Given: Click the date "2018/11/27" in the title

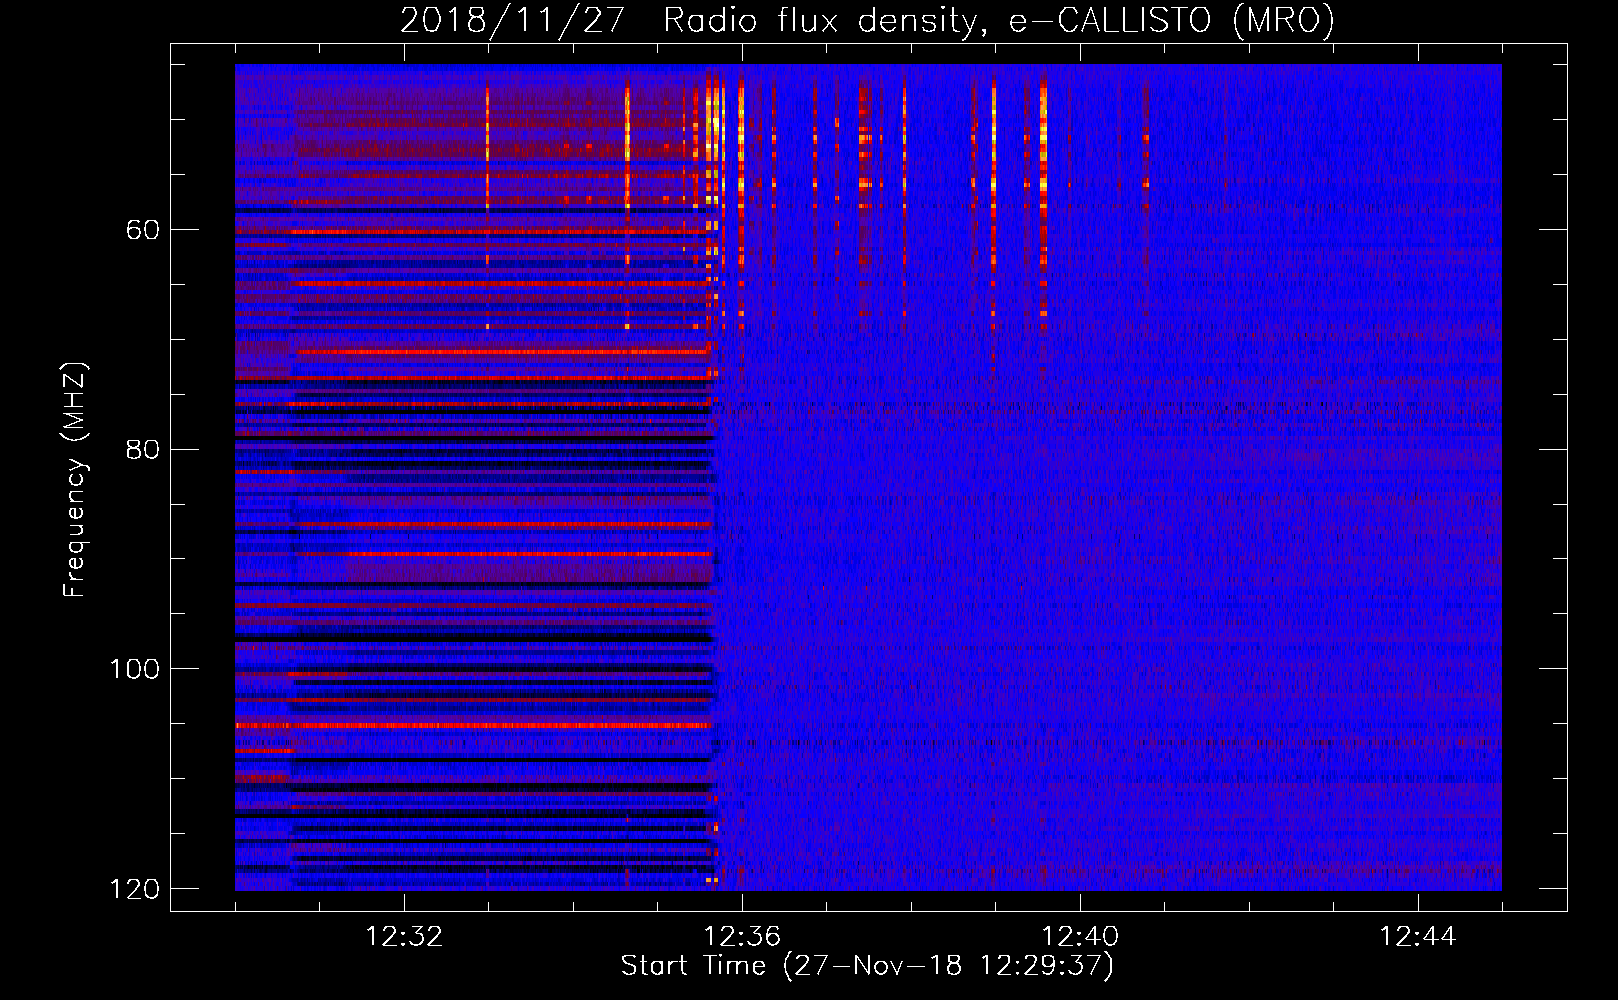Looking at the screenshot, I should (514, 20).
